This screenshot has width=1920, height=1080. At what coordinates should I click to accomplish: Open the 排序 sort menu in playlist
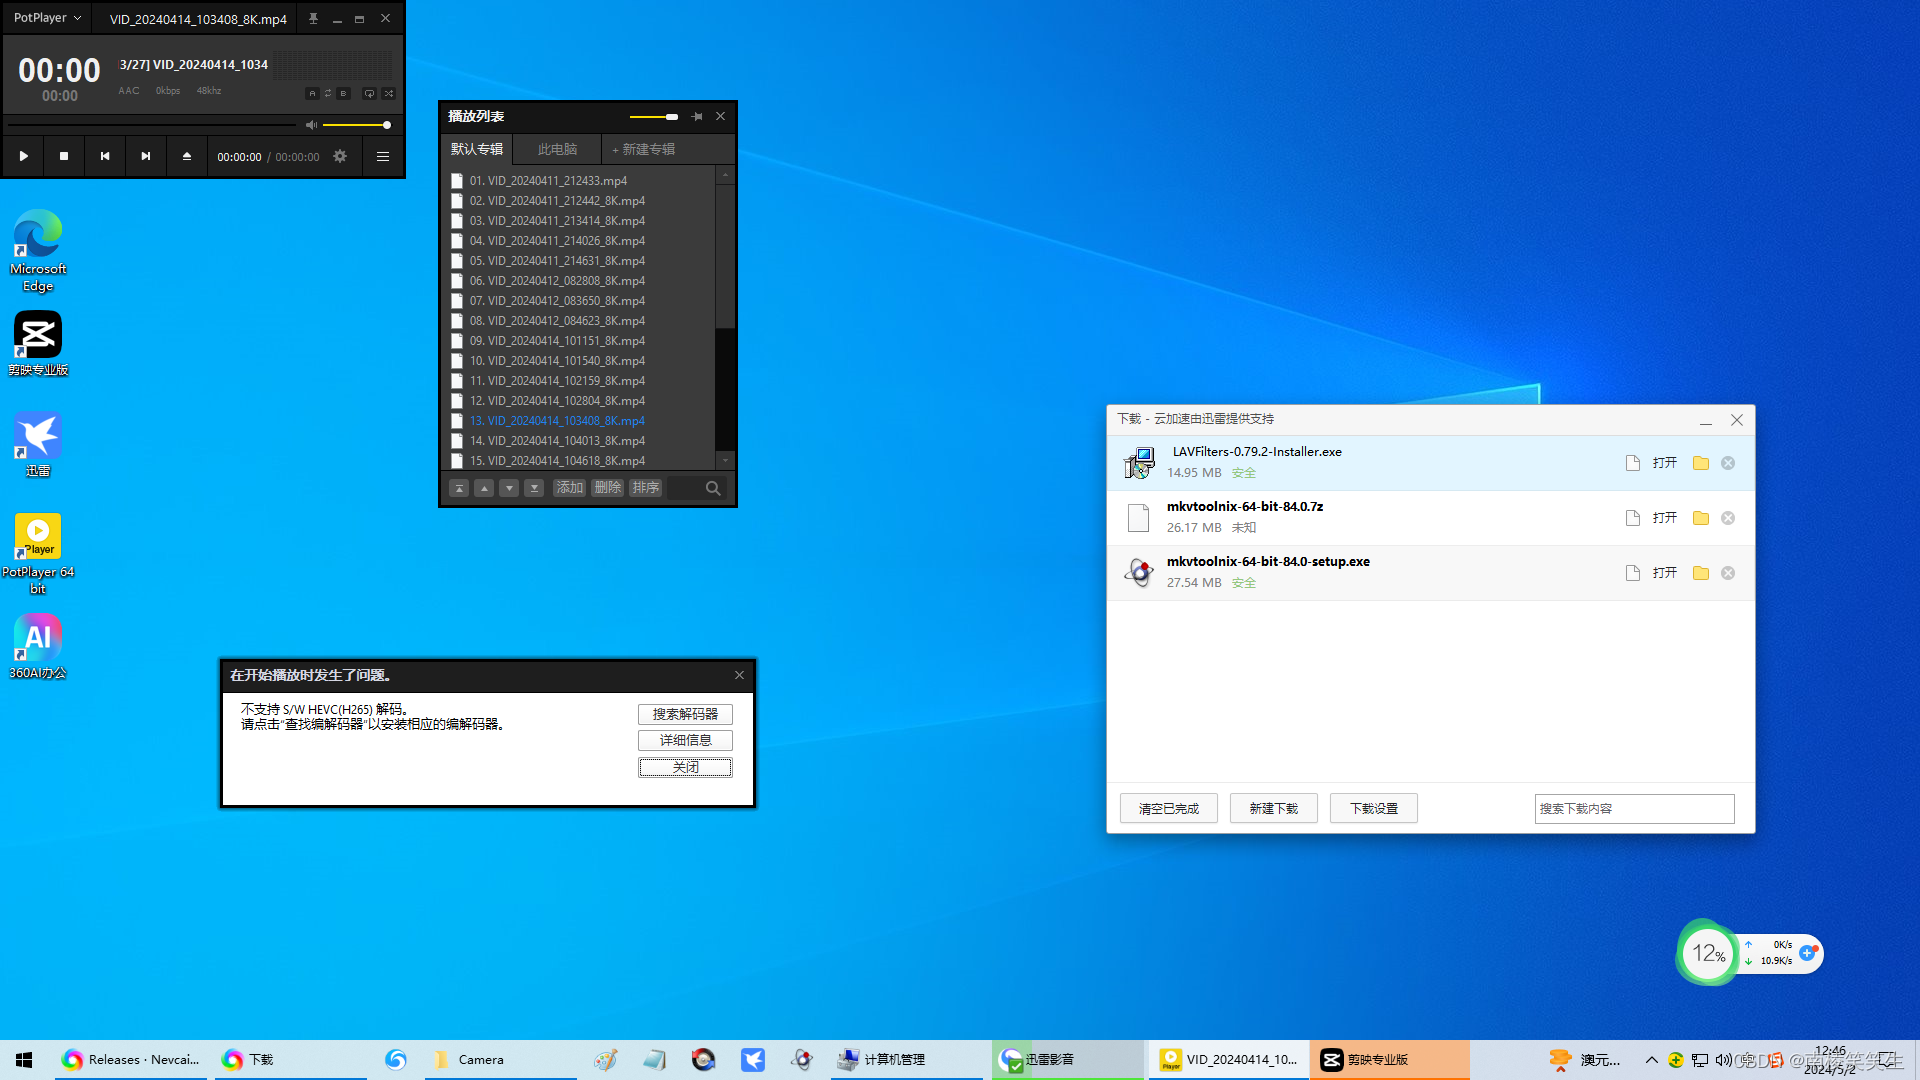[645, 488]
